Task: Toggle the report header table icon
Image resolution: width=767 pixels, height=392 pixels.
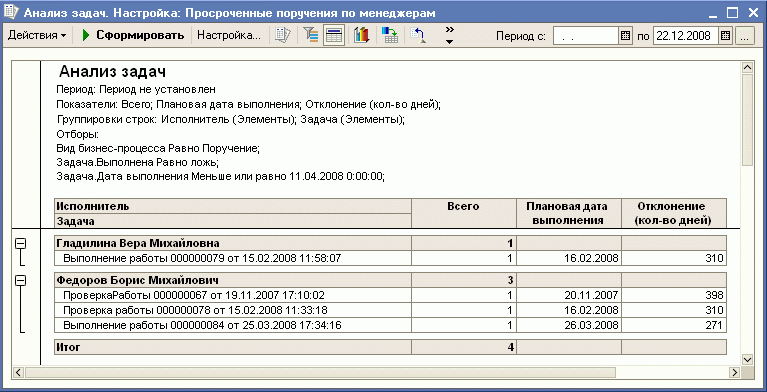Action: pyautogui.click(x=334, y=36)
